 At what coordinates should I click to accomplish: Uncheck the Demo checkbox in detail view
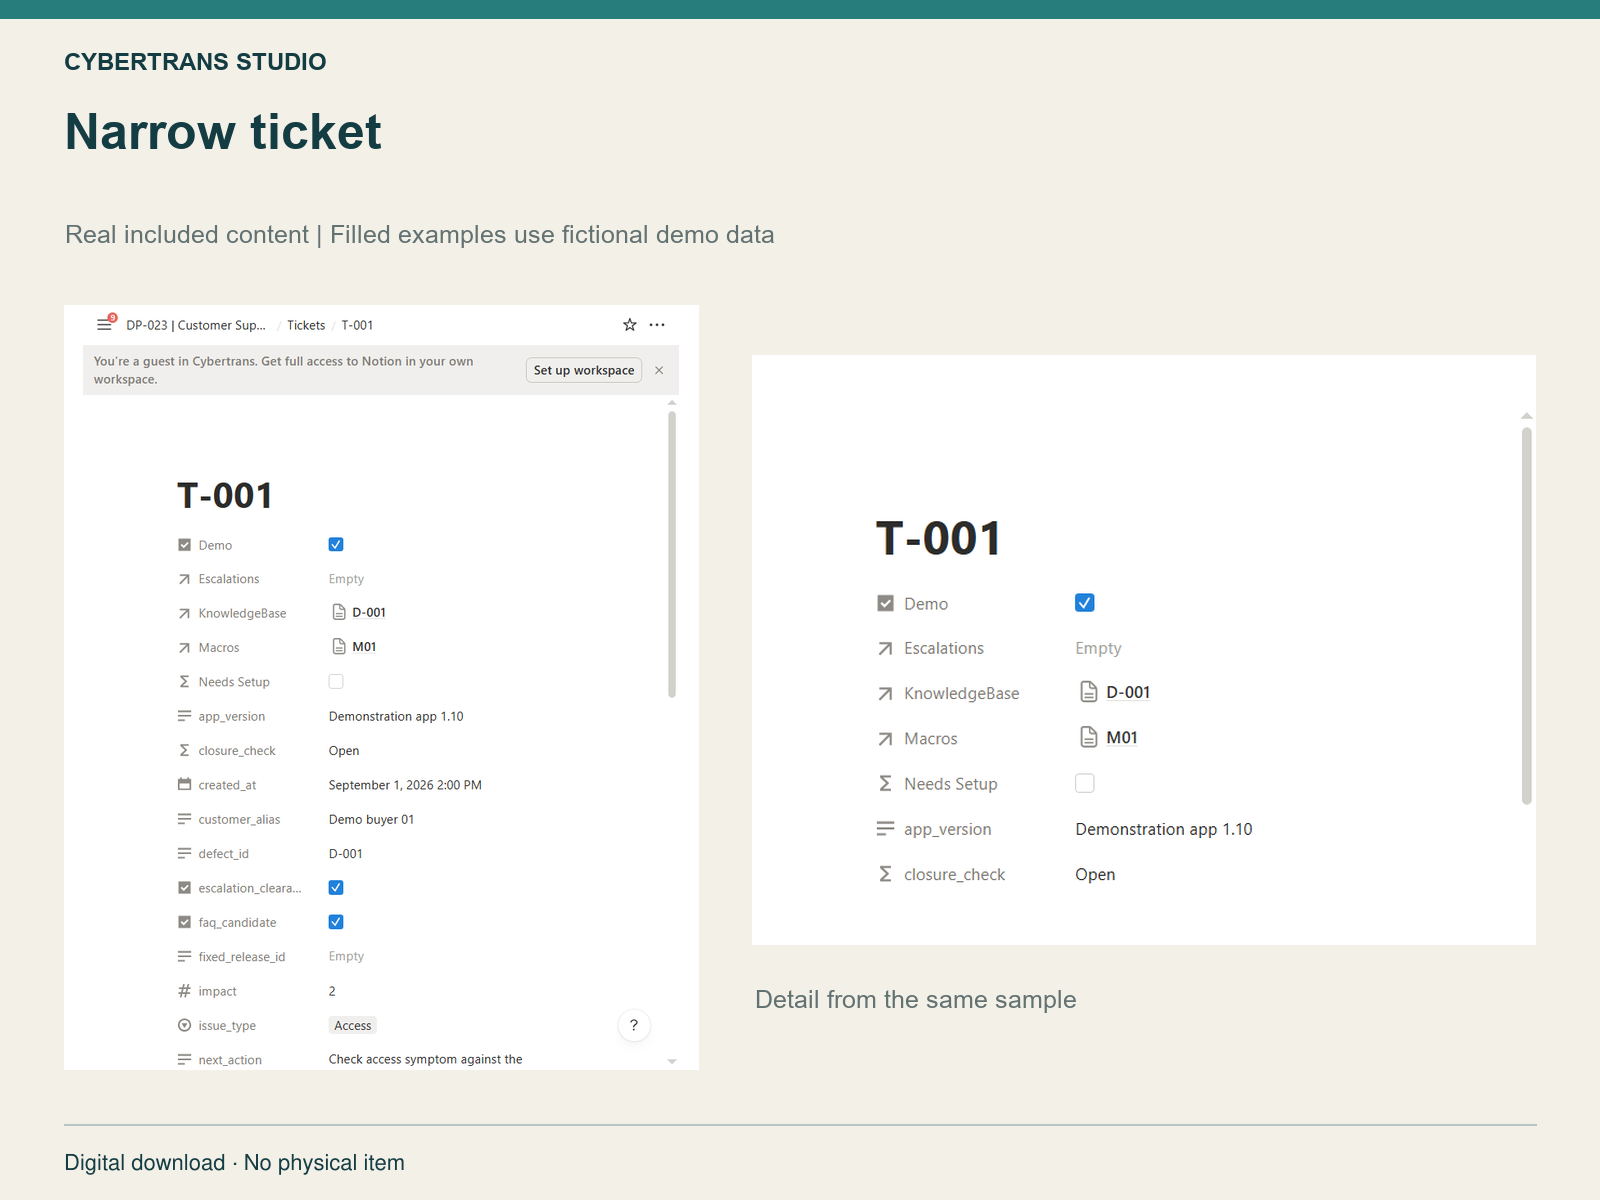[1085, 603]
